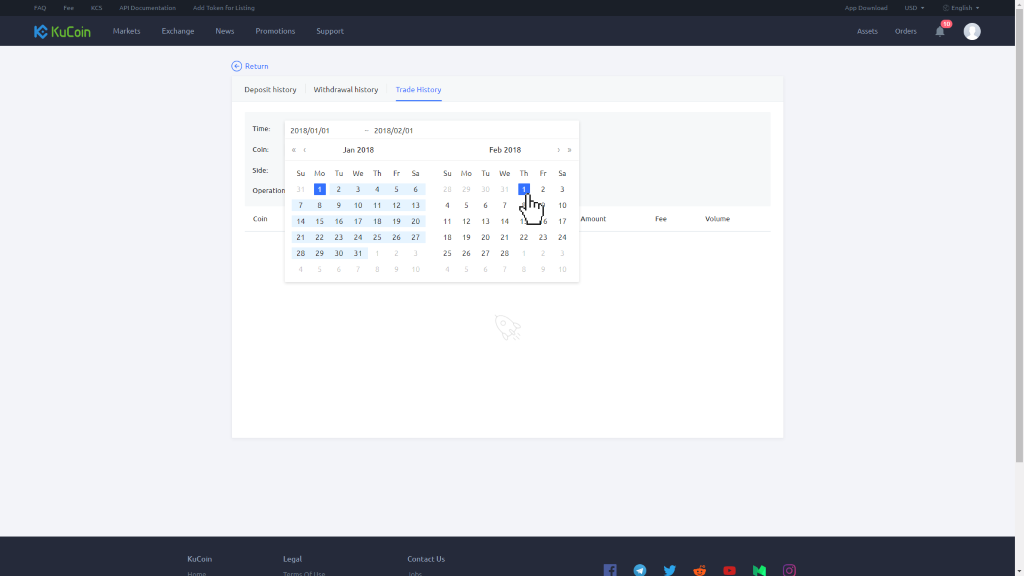Go to previous year in calendar
Viewport: 1024px width, 576px height.
tap(294, 150)
